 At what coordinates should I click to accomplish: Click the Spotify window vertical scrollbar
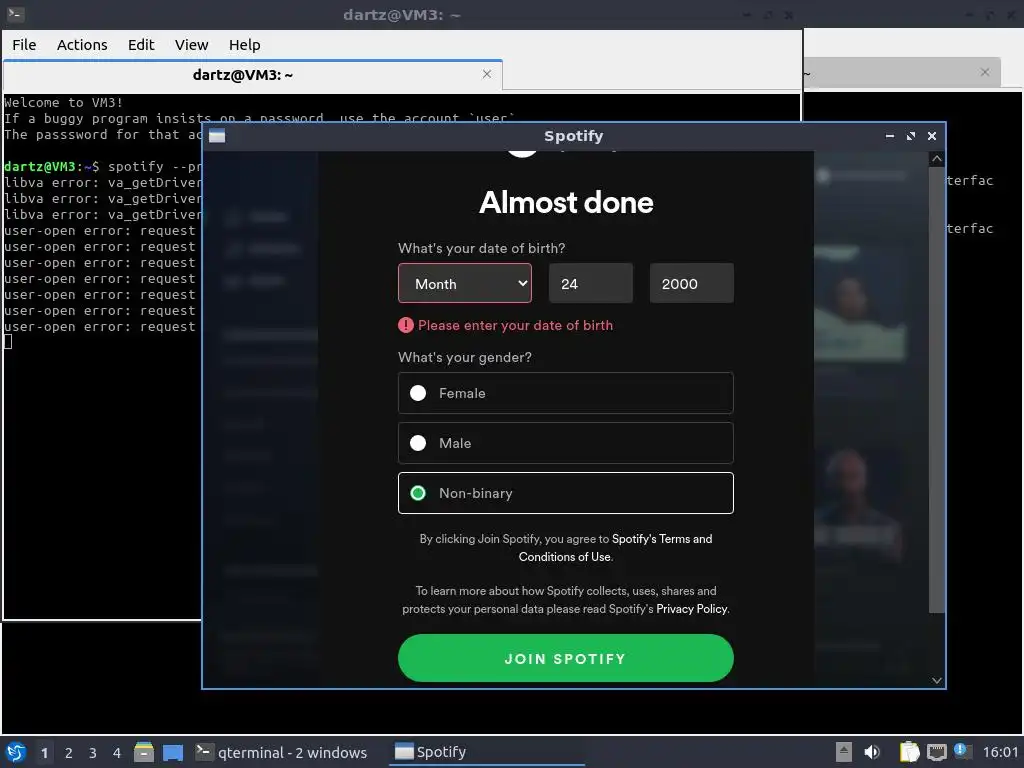click(x=936, y=389)
